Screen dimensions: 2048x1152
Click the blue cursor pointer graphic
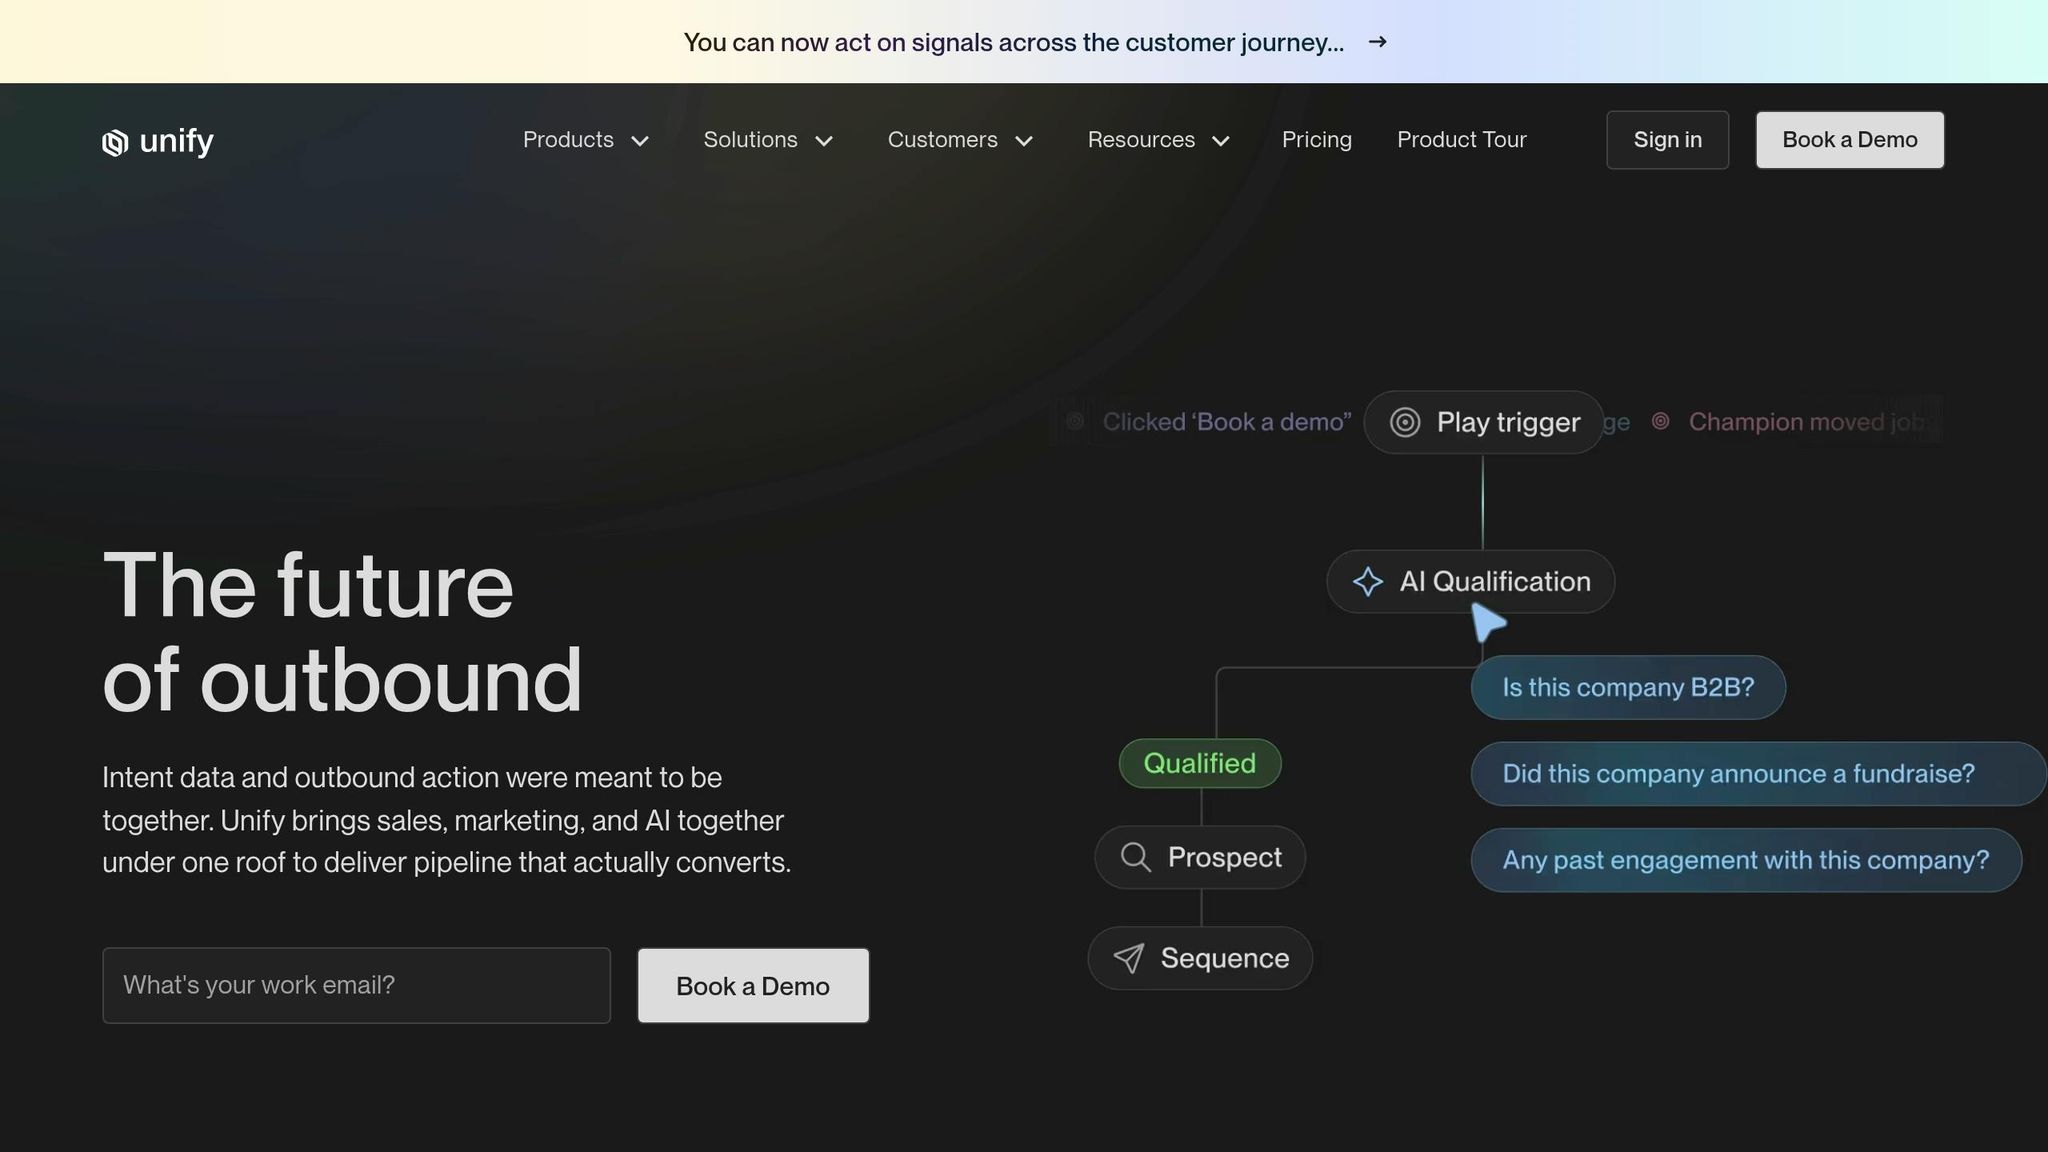point(1487,623)
